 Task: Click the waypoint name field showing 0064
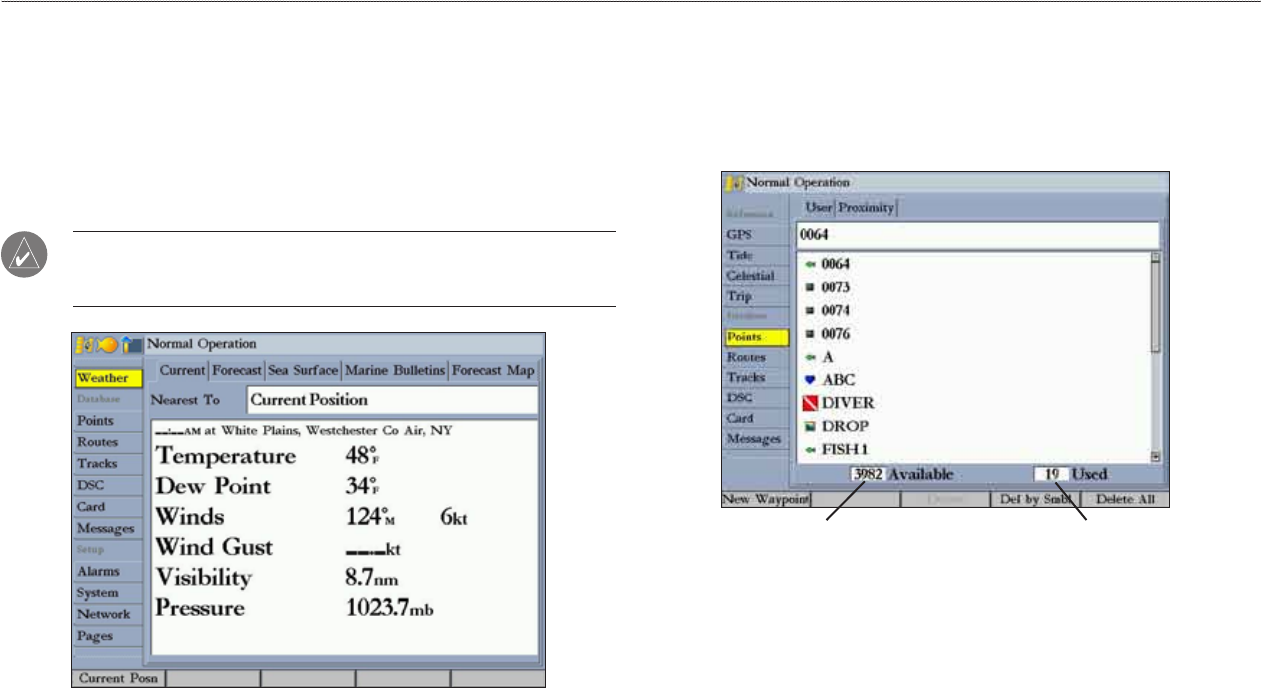pyautogui.click(x=977, y=236)
